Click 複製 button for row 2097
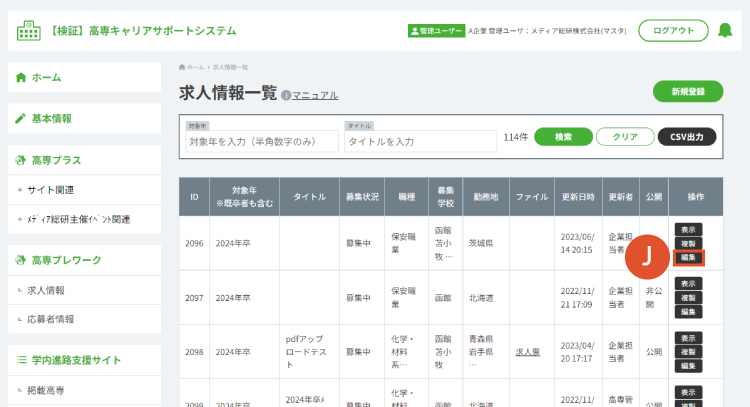Viewport: 750px width, 407px height. click(688, 297)
